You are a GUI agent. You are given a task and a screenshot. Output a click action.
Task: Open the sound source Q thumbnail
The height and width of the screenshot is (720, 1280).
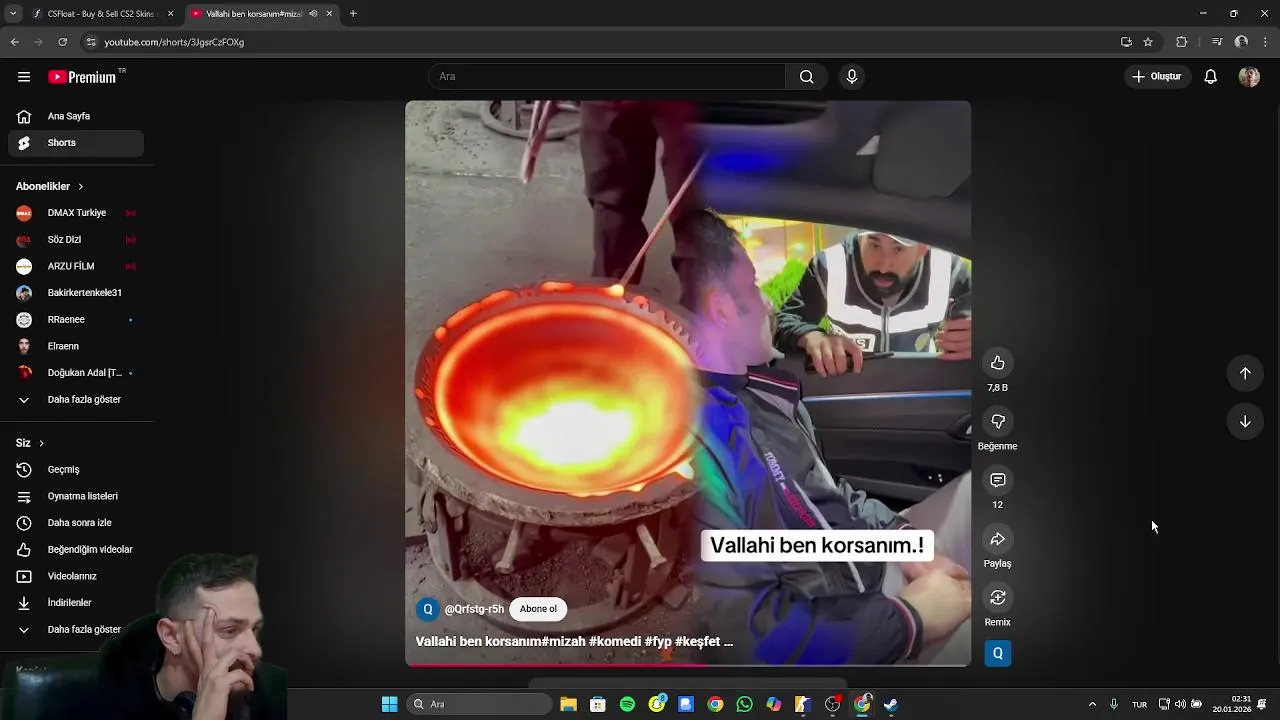point(997,653)
